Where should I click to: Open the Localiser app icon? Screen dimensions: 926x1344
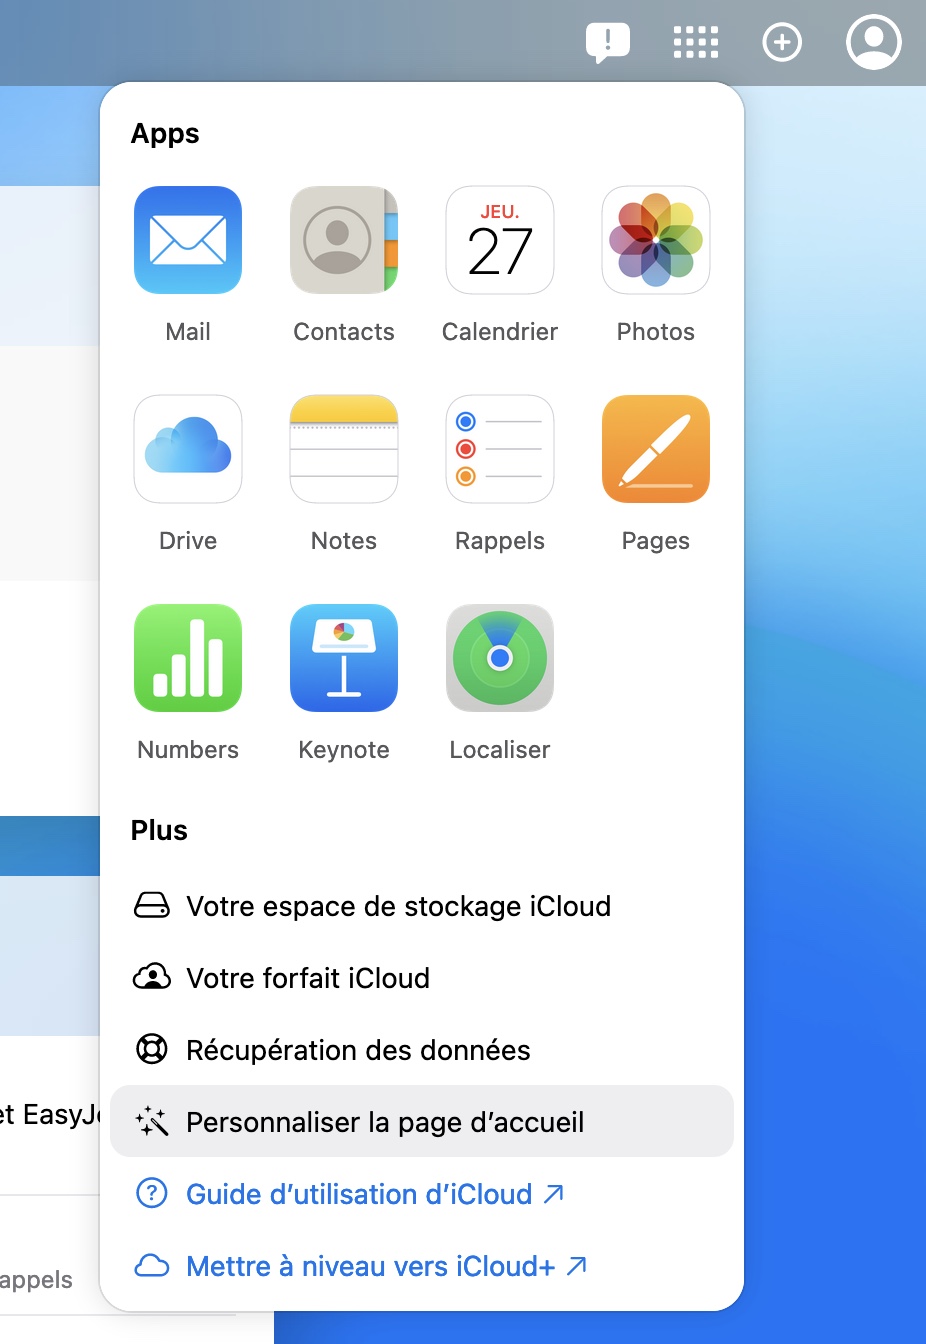click(x=500, y=658)
